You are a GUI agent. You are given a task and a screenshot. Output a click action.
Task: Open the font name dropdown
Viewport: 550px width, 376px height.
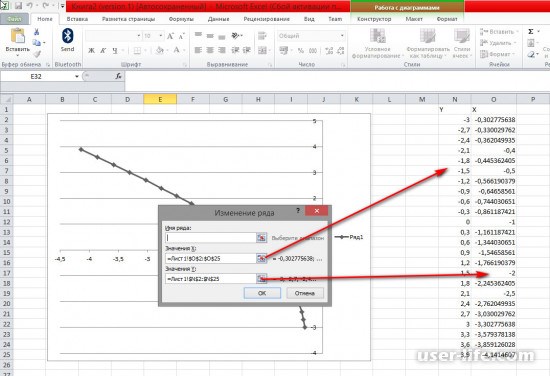[139, 36]
